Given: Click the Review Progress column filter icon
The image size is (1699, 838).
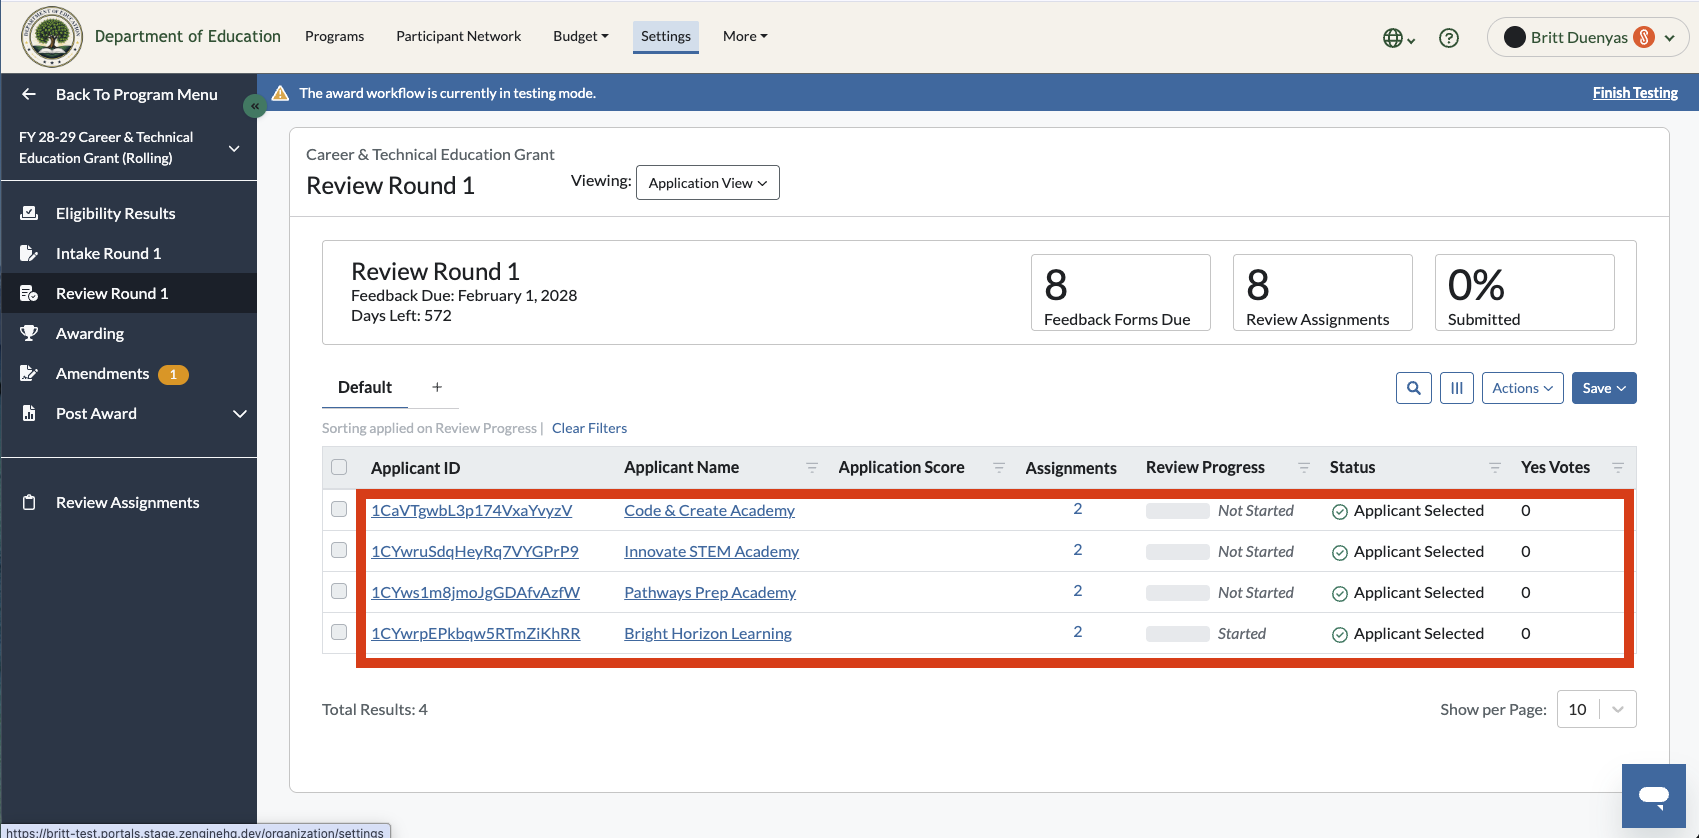Looking at the screenshot, I should [1304, 467].
